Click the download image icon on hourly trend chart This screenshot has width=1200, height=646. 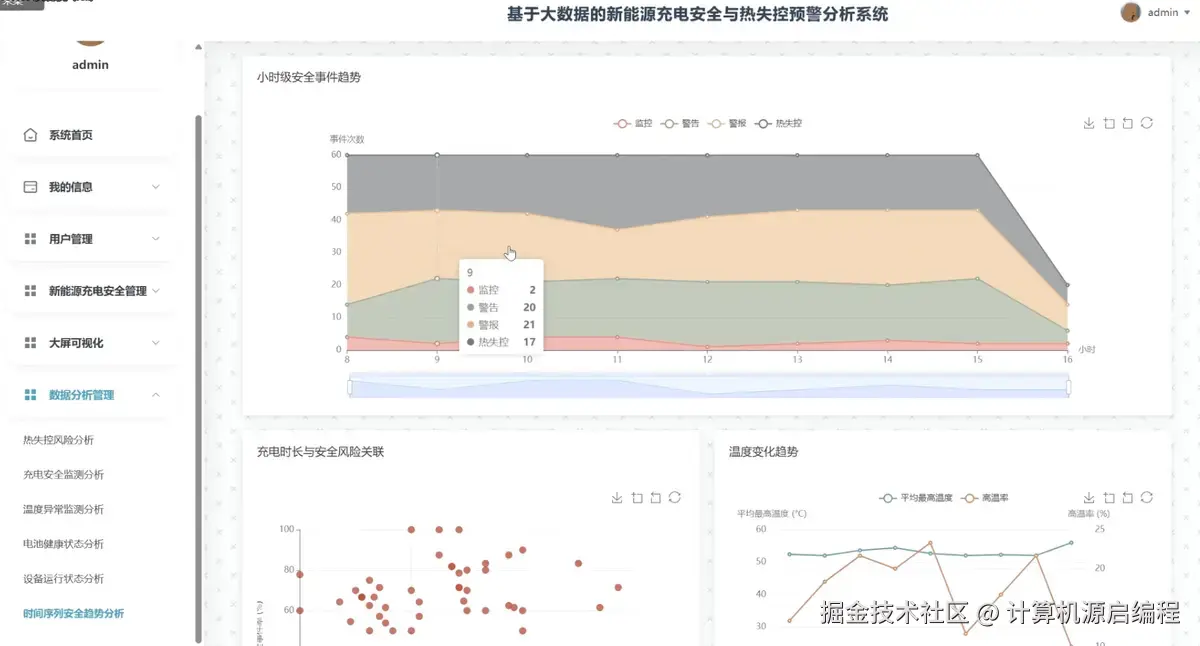point(1089,123)
